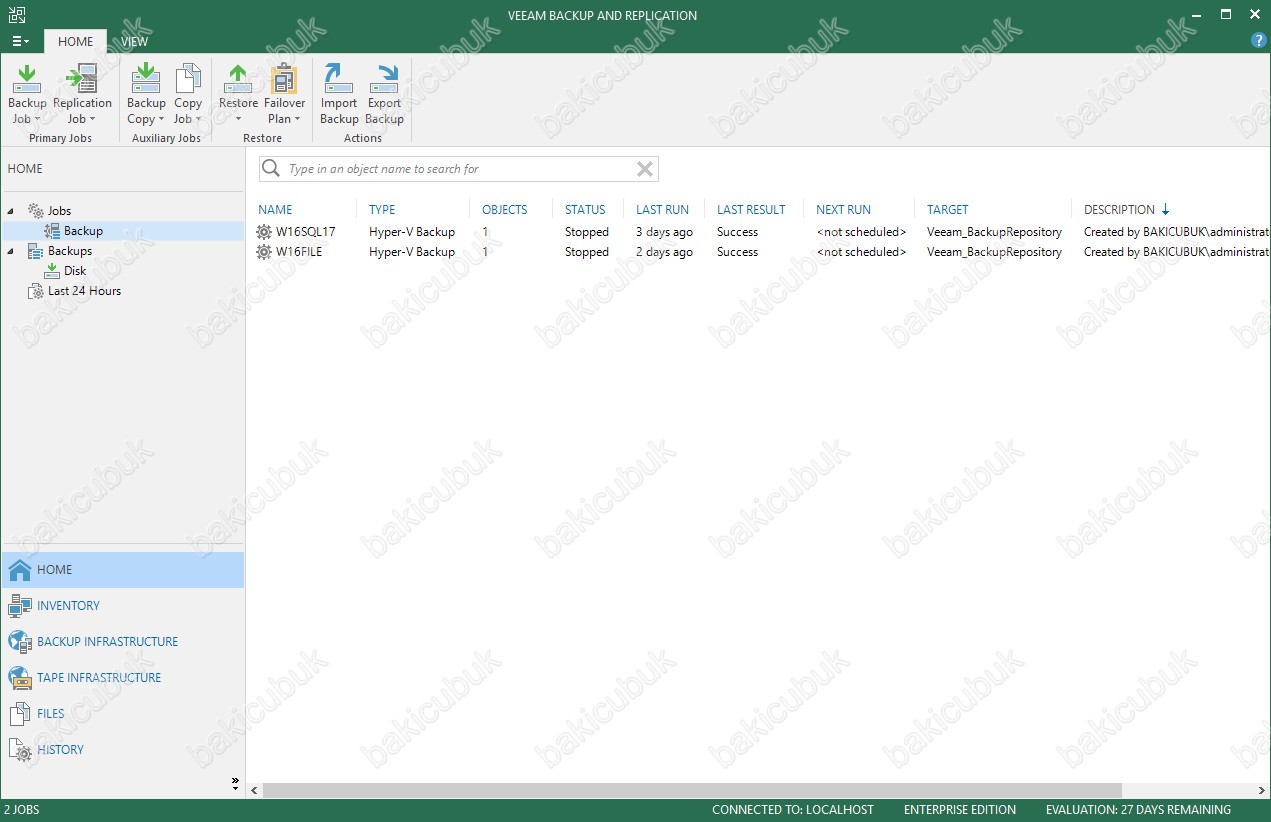The image size is (1271, 822).
Task: Clear the search box with X
Action: (x=645, y=169)
